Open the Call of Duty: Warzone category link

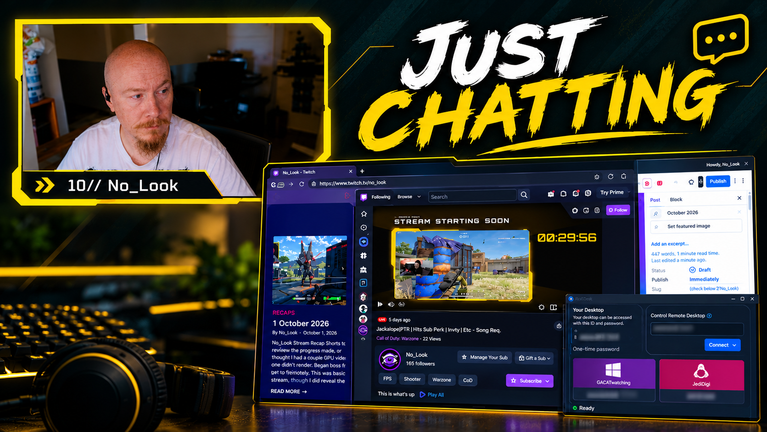pos(397,339)
